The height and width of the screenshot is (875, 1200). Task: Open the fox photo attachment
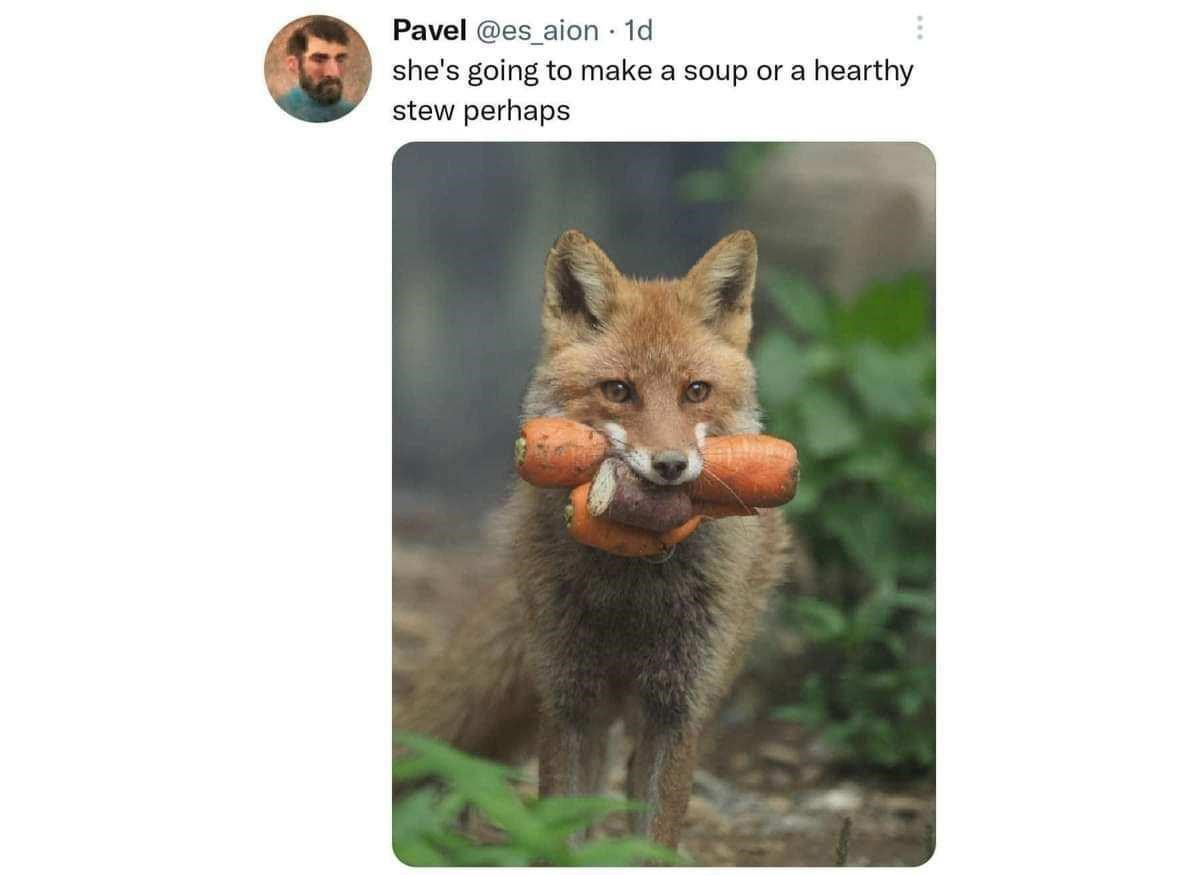point(663,504)
